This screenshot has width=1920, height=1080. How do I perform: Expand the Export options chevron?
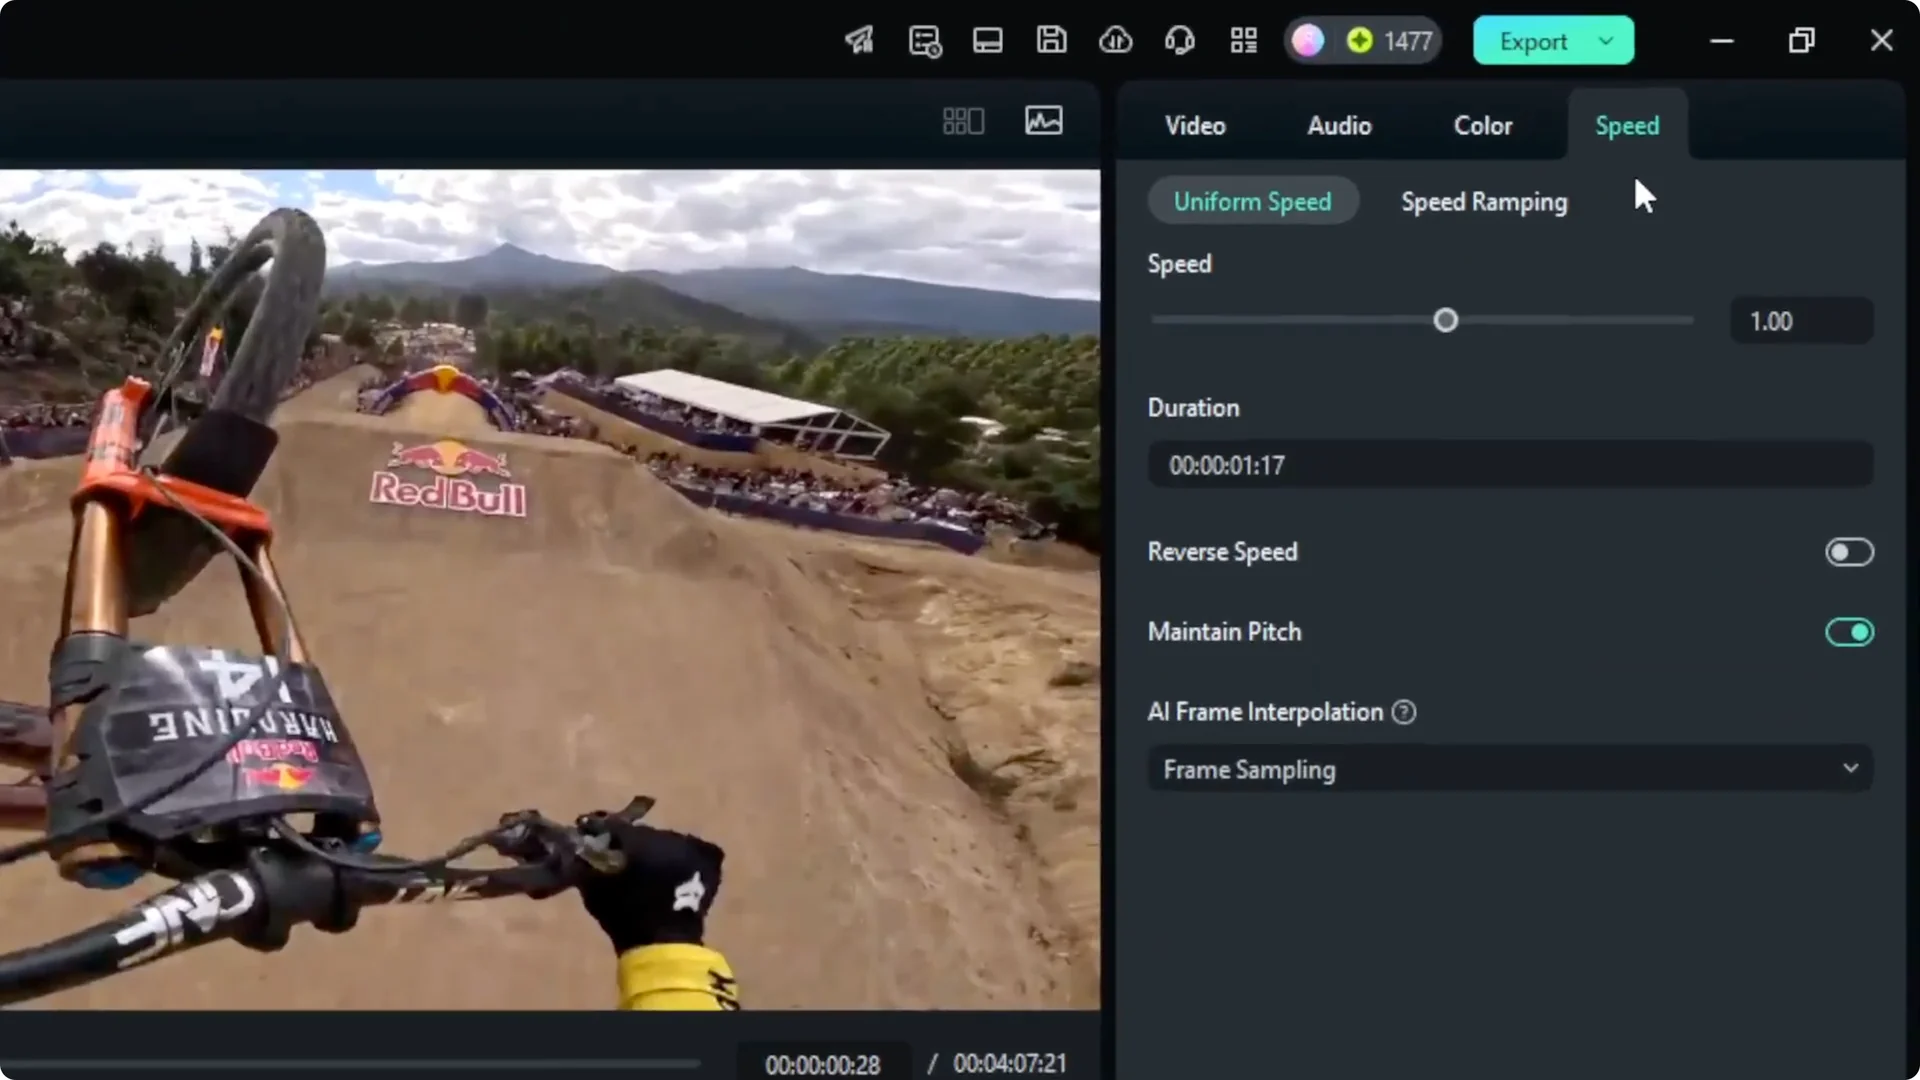tap(1607, 41)
